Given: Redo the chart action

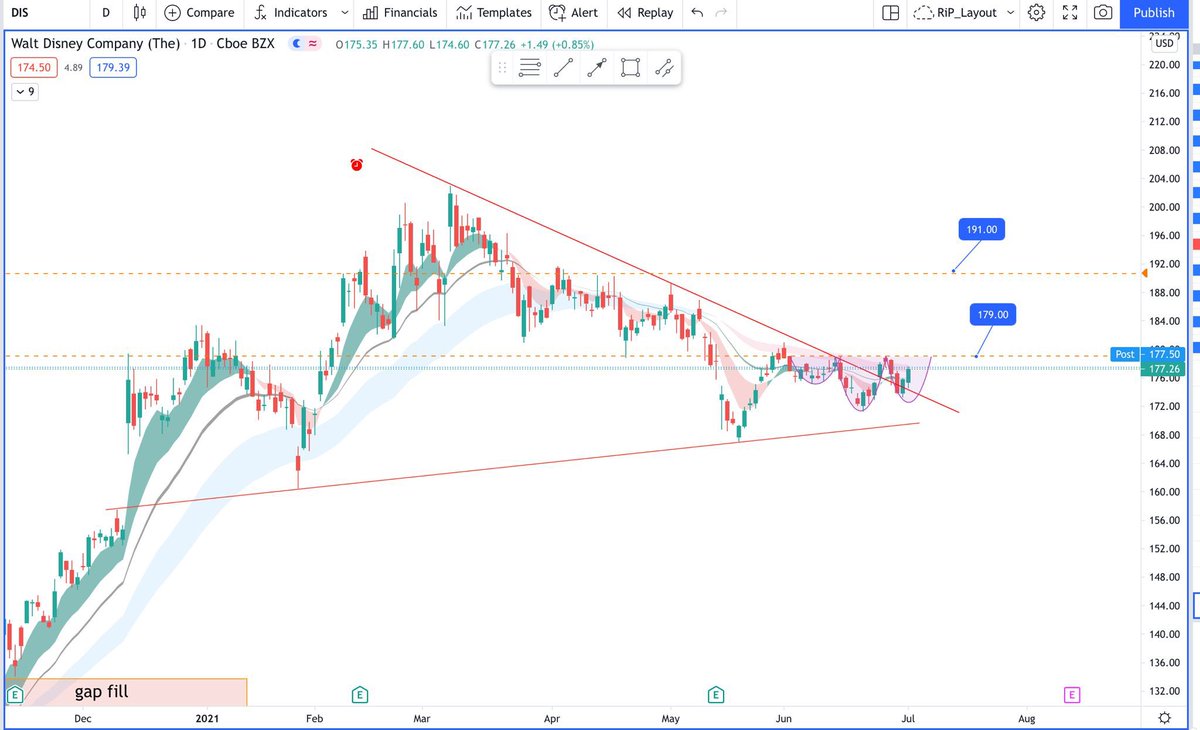Looking at the screenshot, I should pos(721,13).
